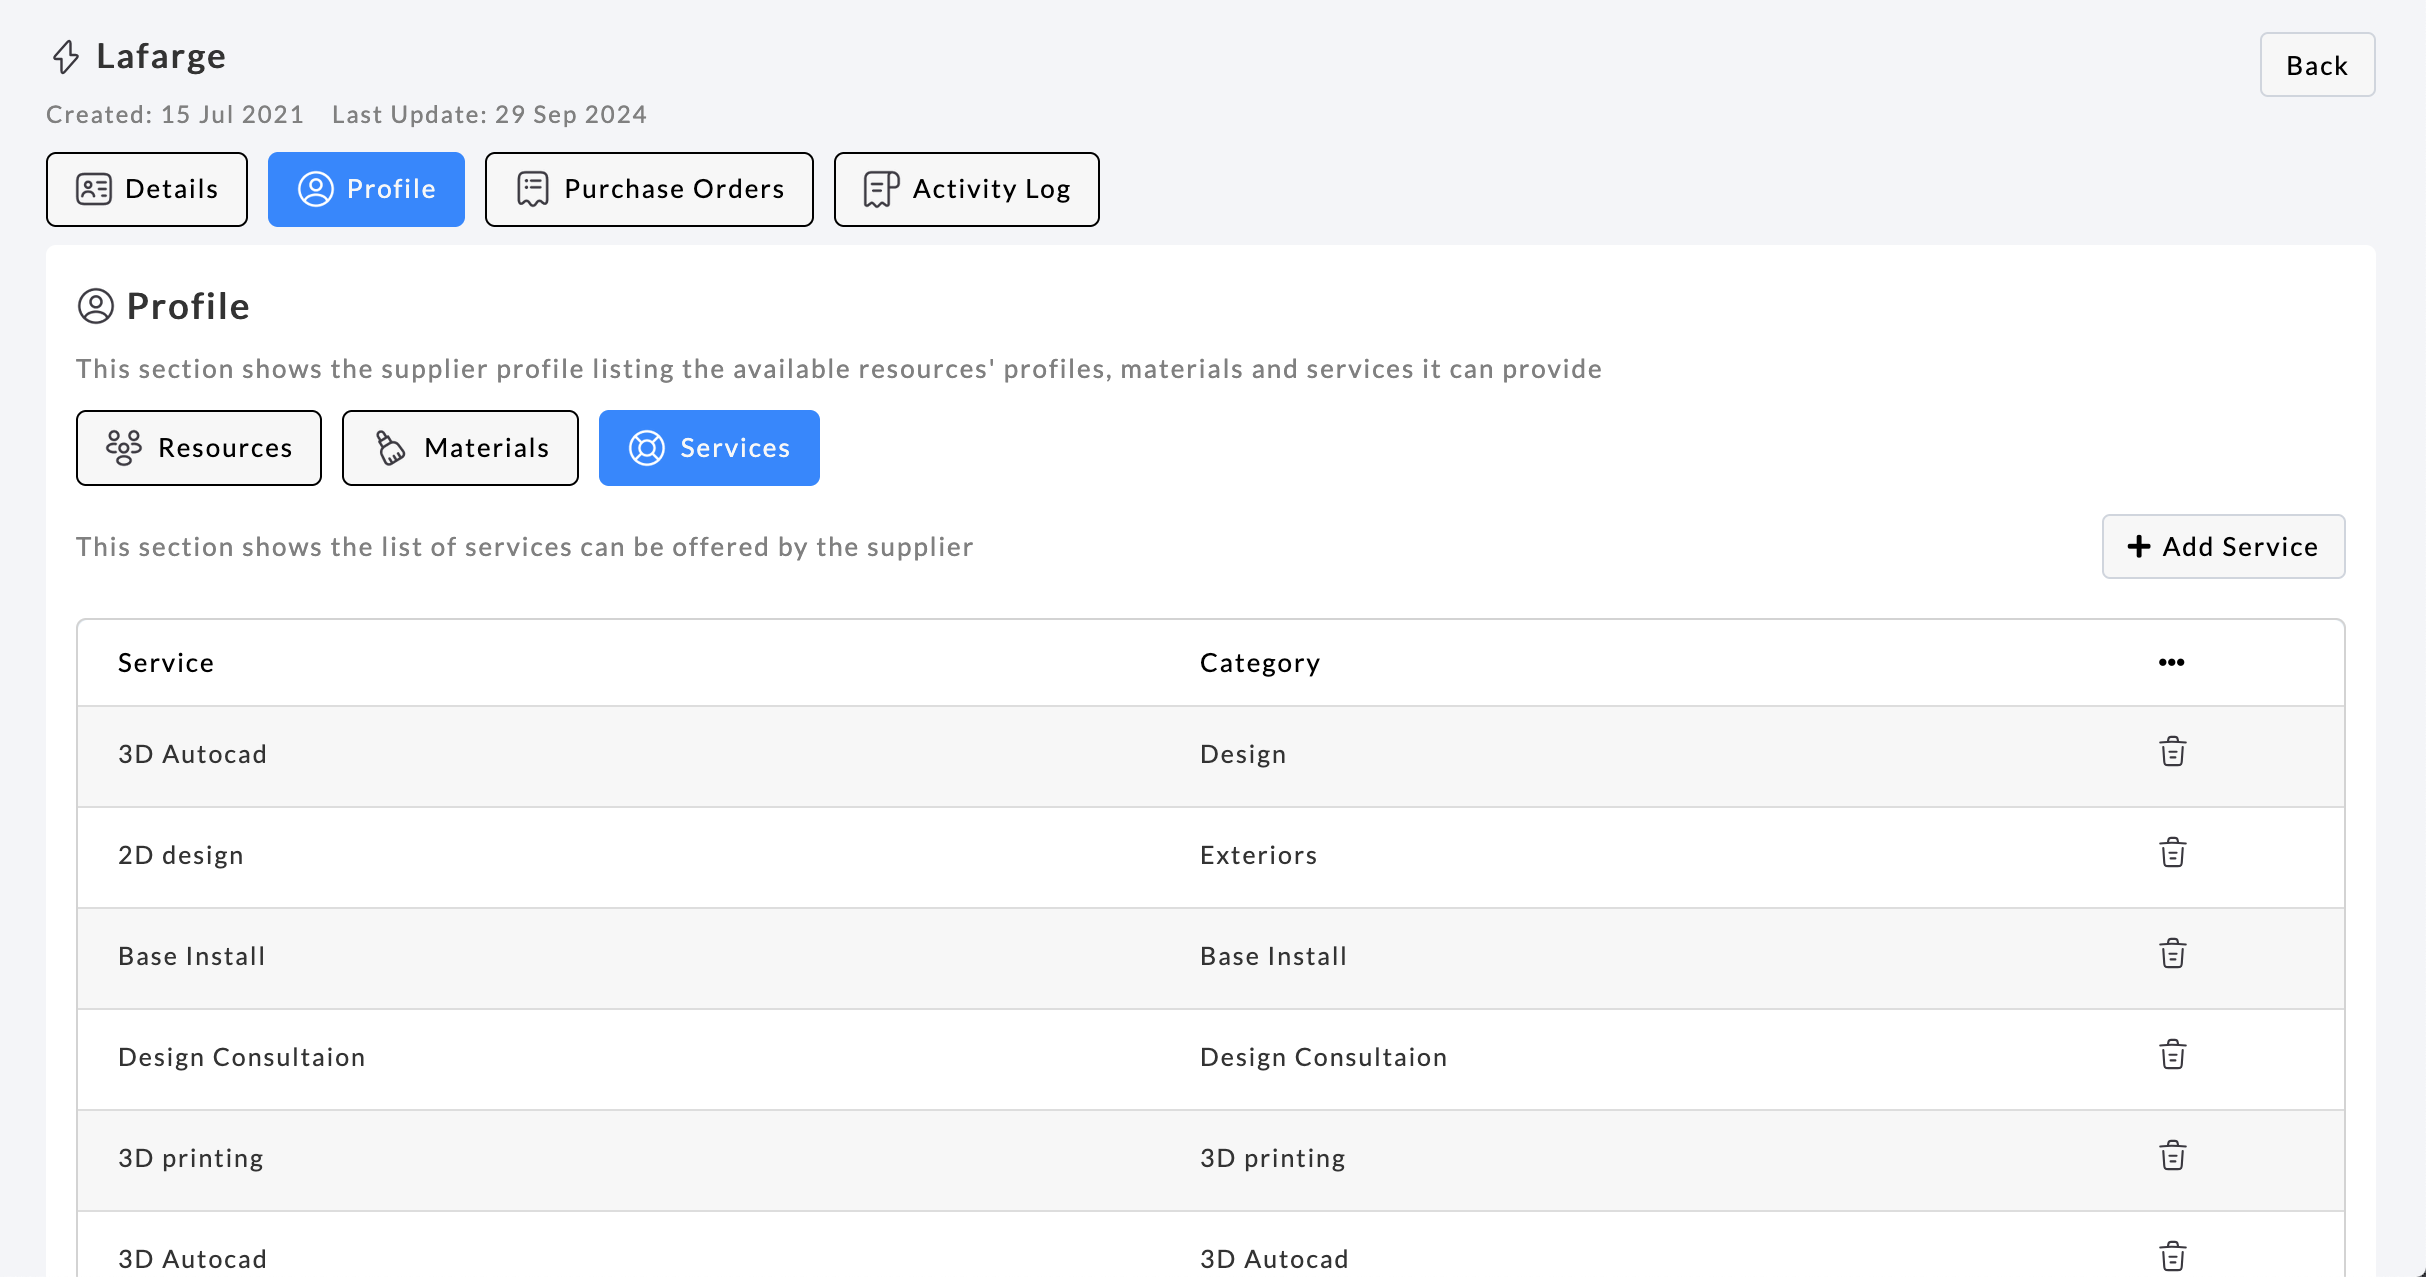Switch to the Materials sub-tab
This screenshot has width=2426, height=1277.
(x=460, y=448)
